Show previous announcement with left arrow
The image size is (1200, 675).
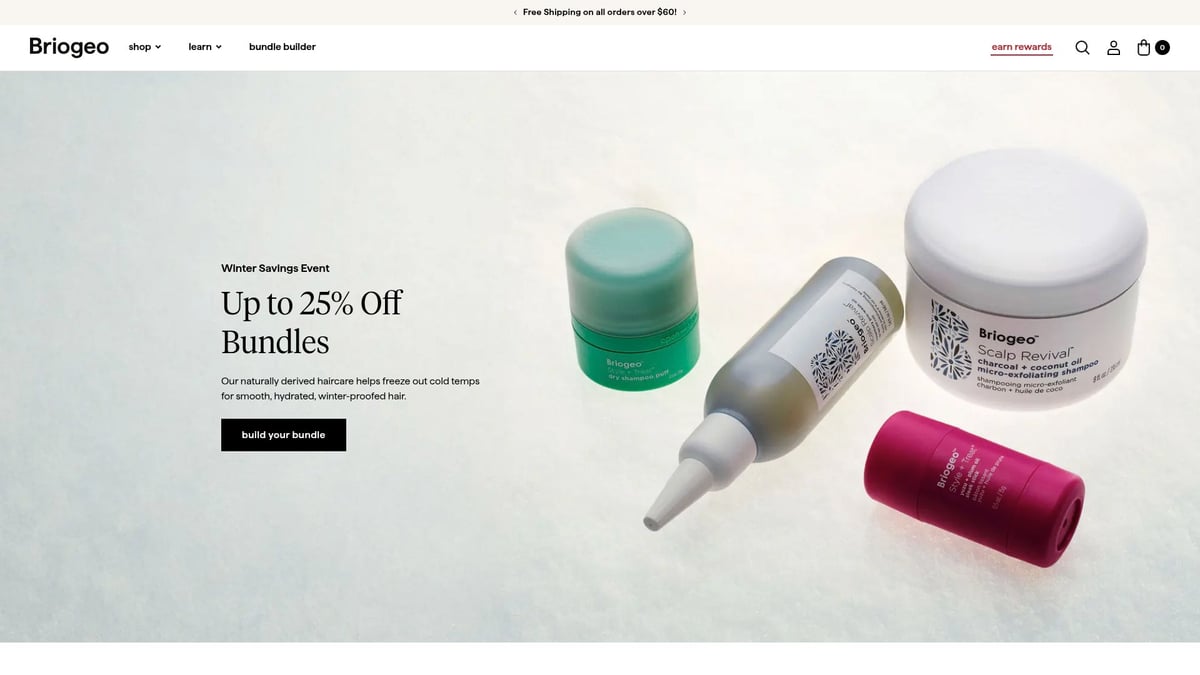pyautogui.click(x=515, y=12)
